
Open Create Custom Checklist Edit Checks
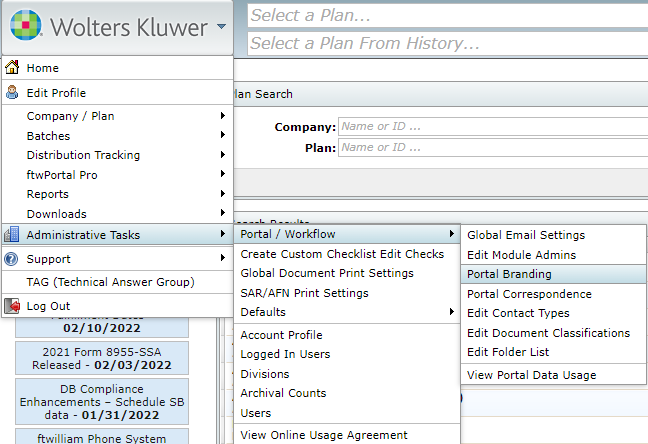[x=347, y=254]
